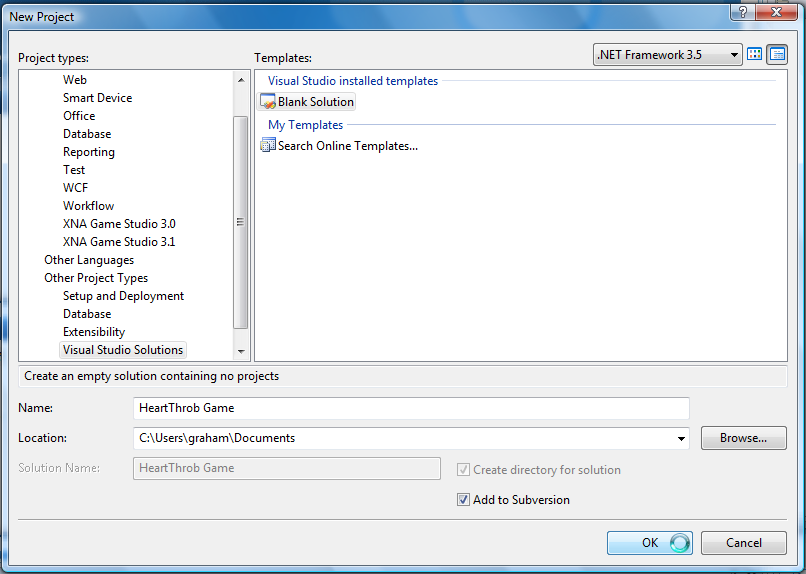Click the project types scrollbar thumb

click(241, 222)
